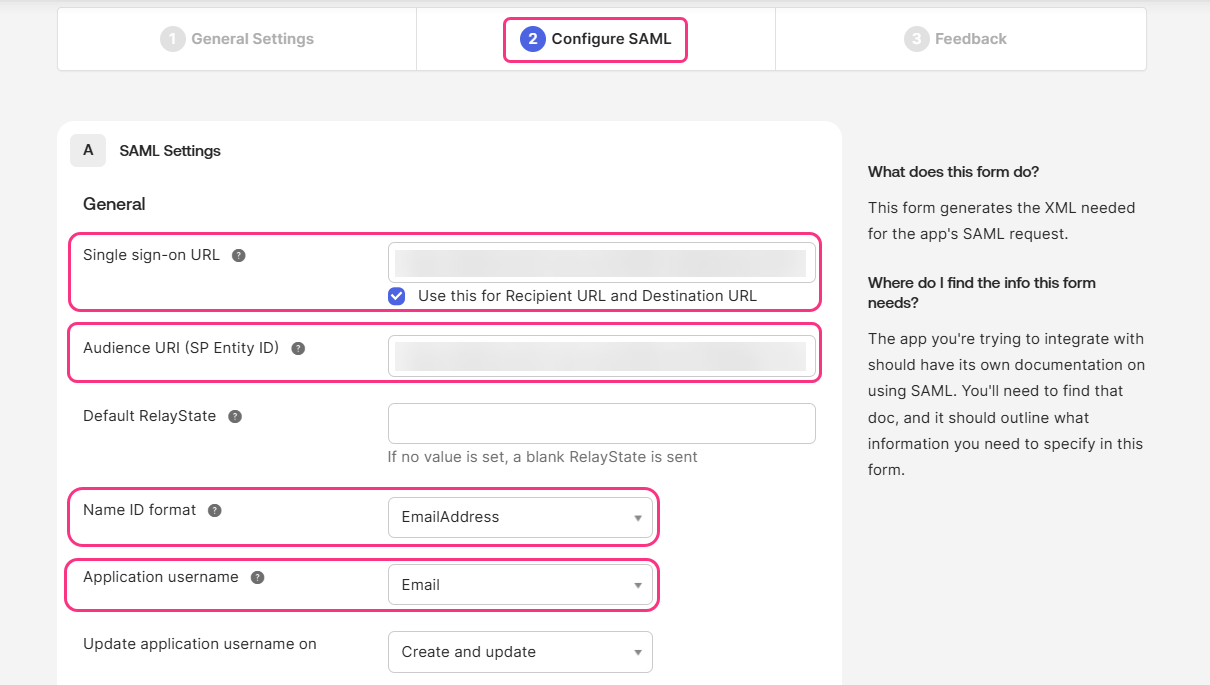Click the section A letter badge
1210x685 pixels.
point(88,150)
